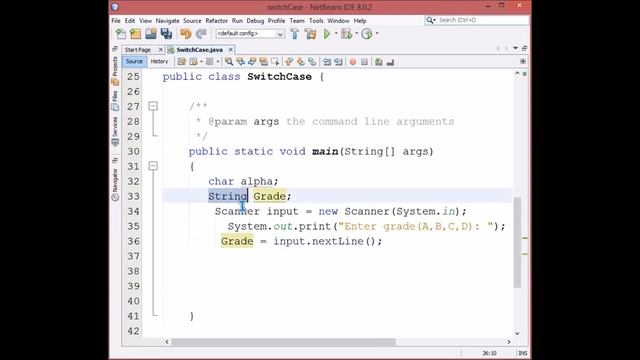This screenshot has height=360, width=640.
Task: Close the Start Page tab
Action: [160, 50]
